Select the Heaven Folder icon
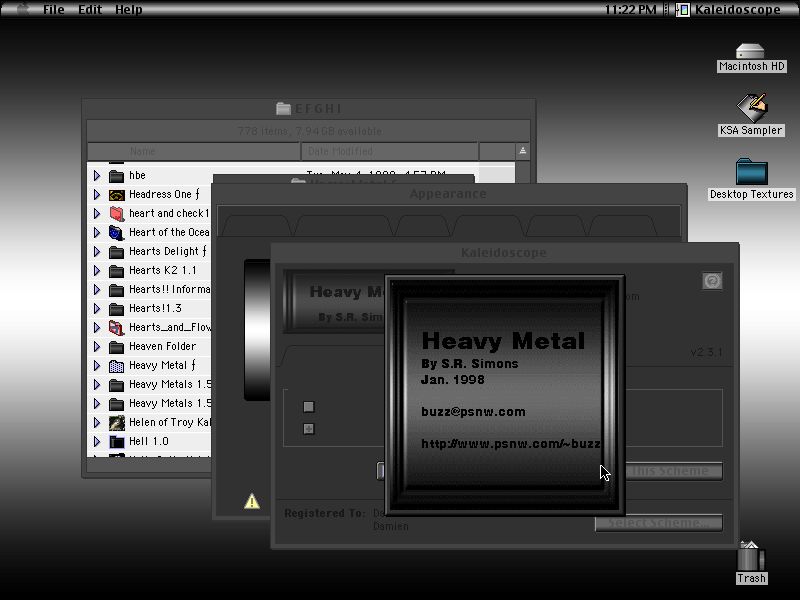 point(116,347)
